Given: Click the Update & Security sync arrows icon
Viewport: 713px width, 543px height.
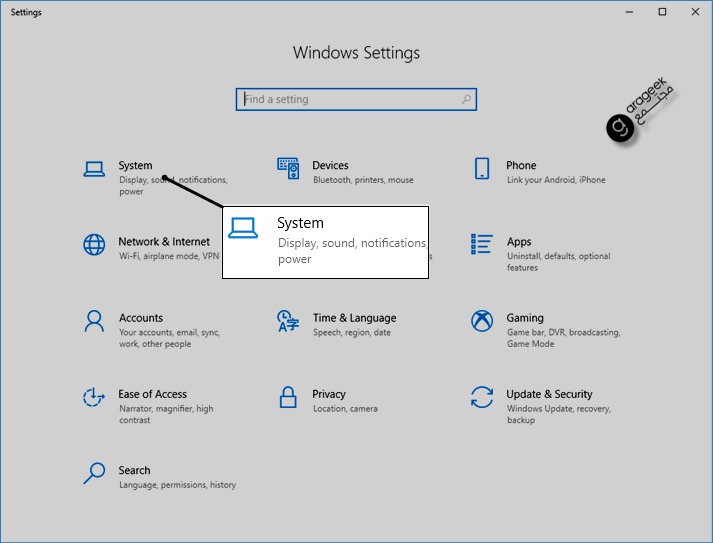Looking at the screenshot, I should [482, 397].
